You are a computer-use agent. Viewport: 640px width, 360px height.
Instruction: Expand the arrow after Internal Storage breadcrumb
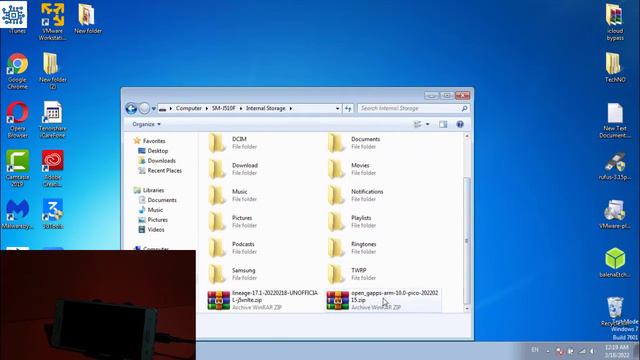[291, 109]
